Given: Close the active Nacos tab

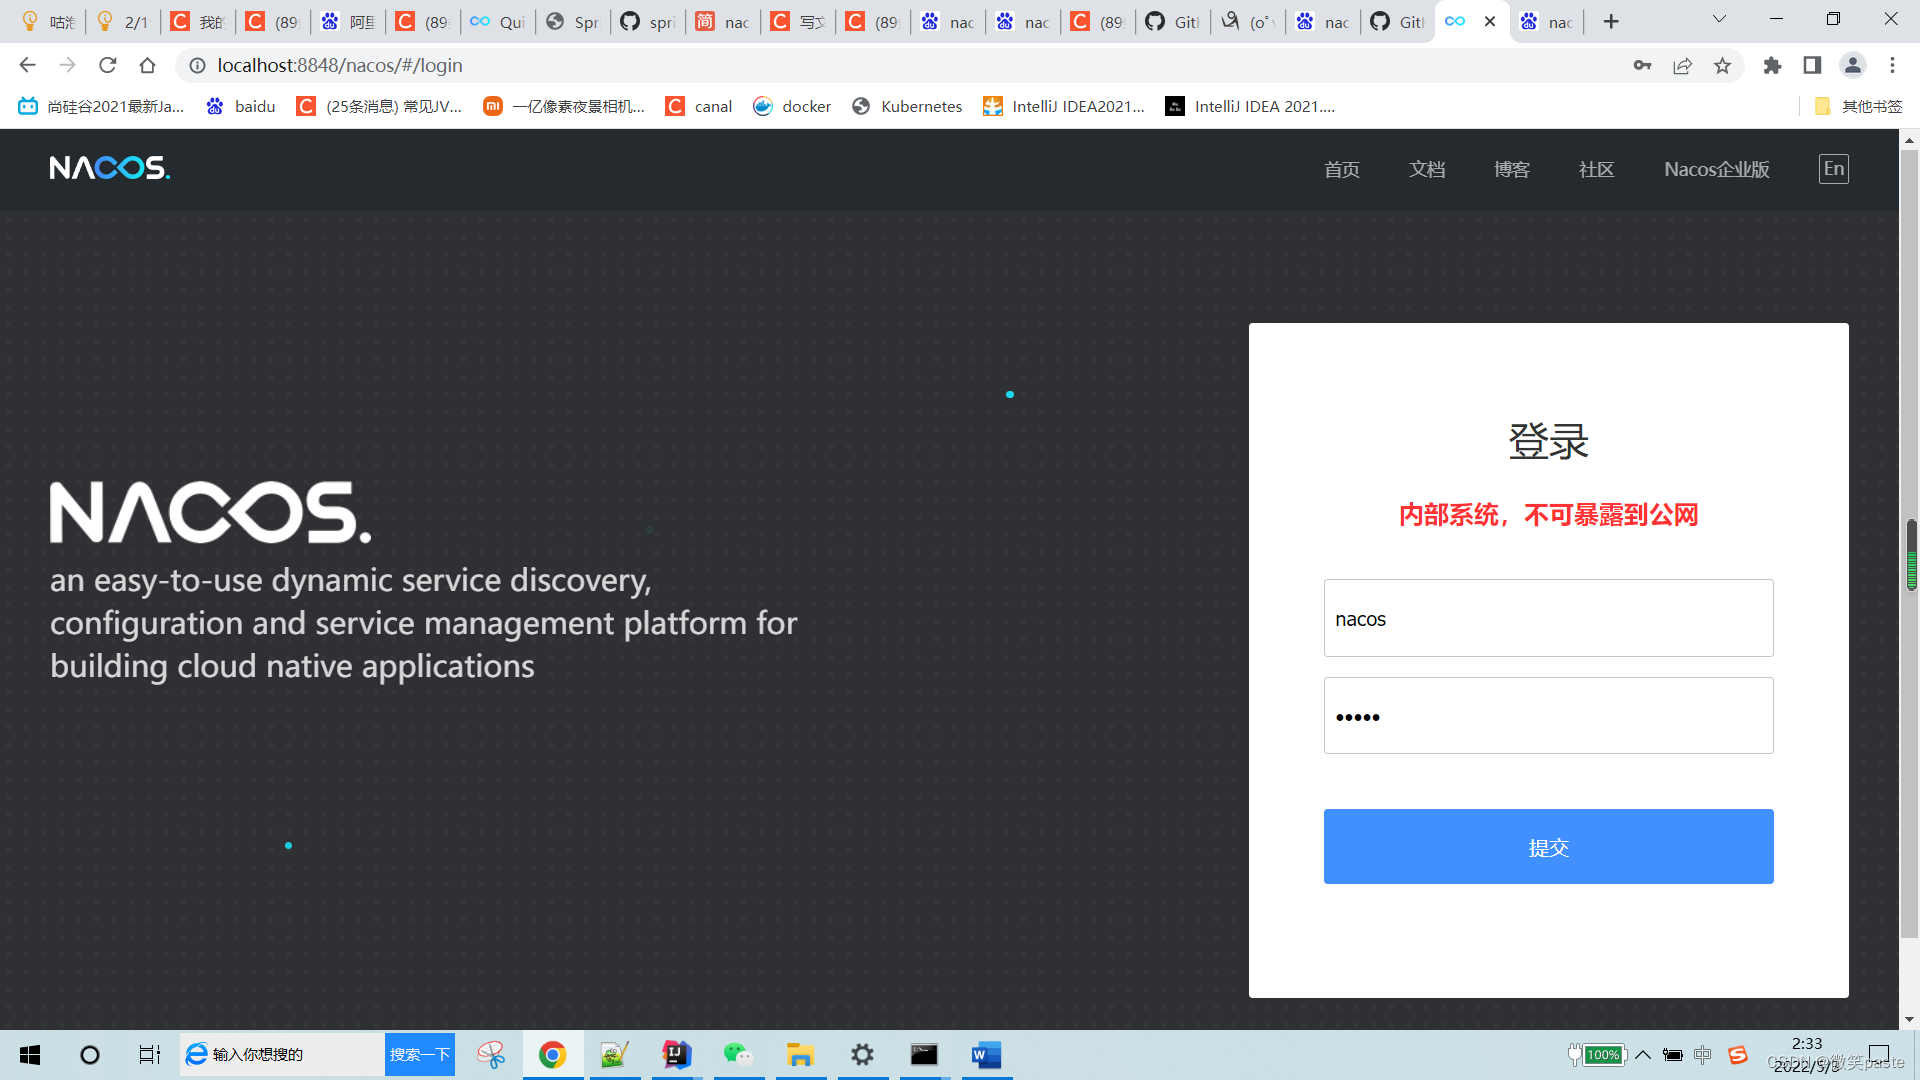Looking at the screenshot, I should (x=1490, y=21).
